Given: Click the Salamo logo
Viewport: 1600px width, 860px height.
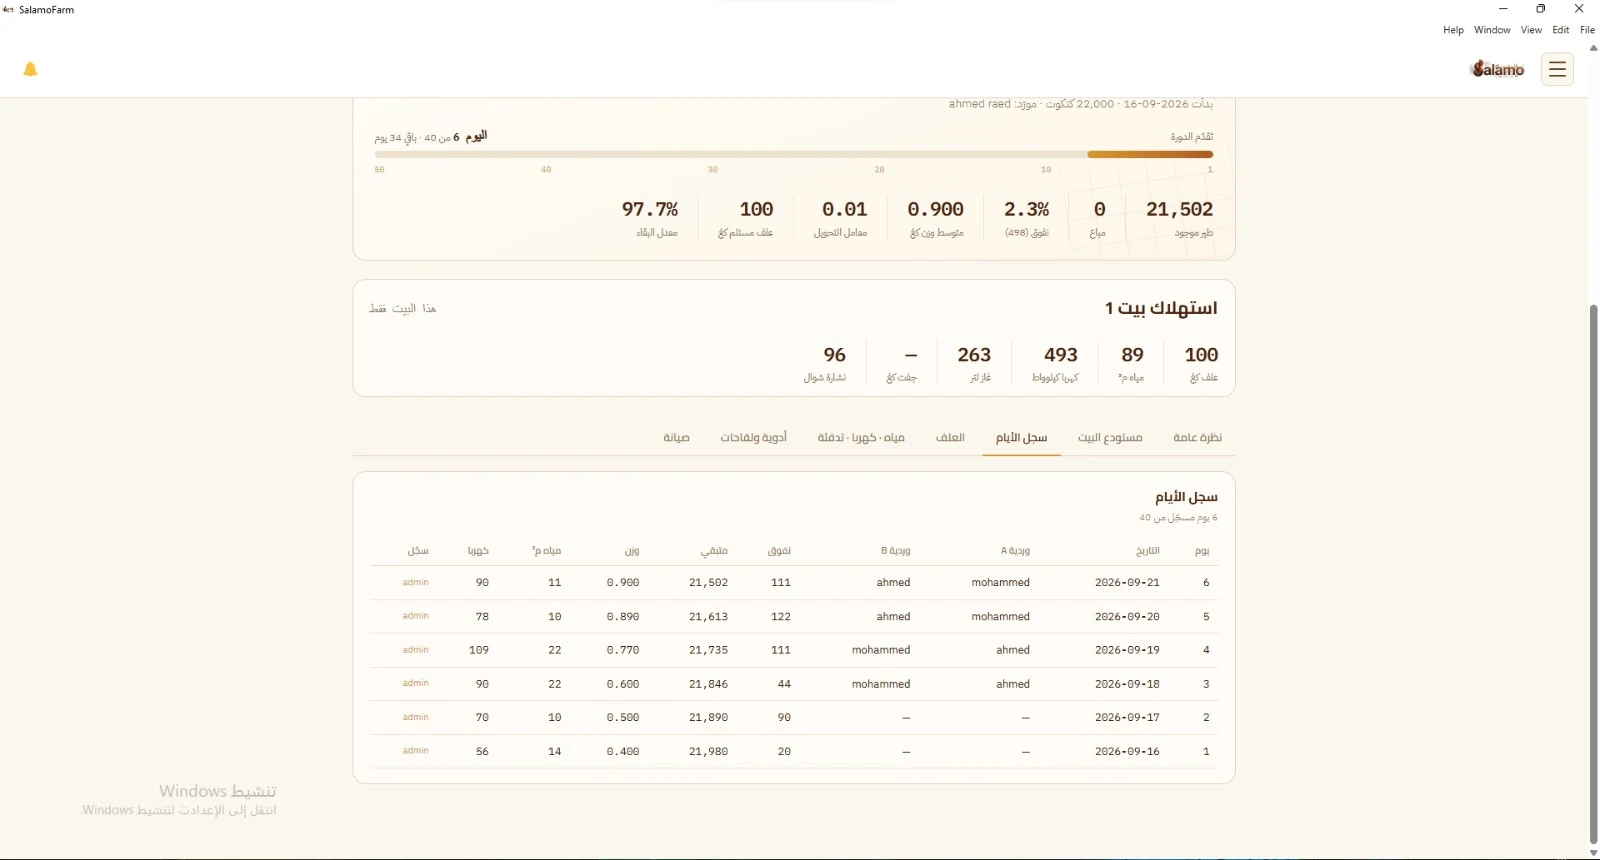Looking at the screenshot, I should 1498,69.
